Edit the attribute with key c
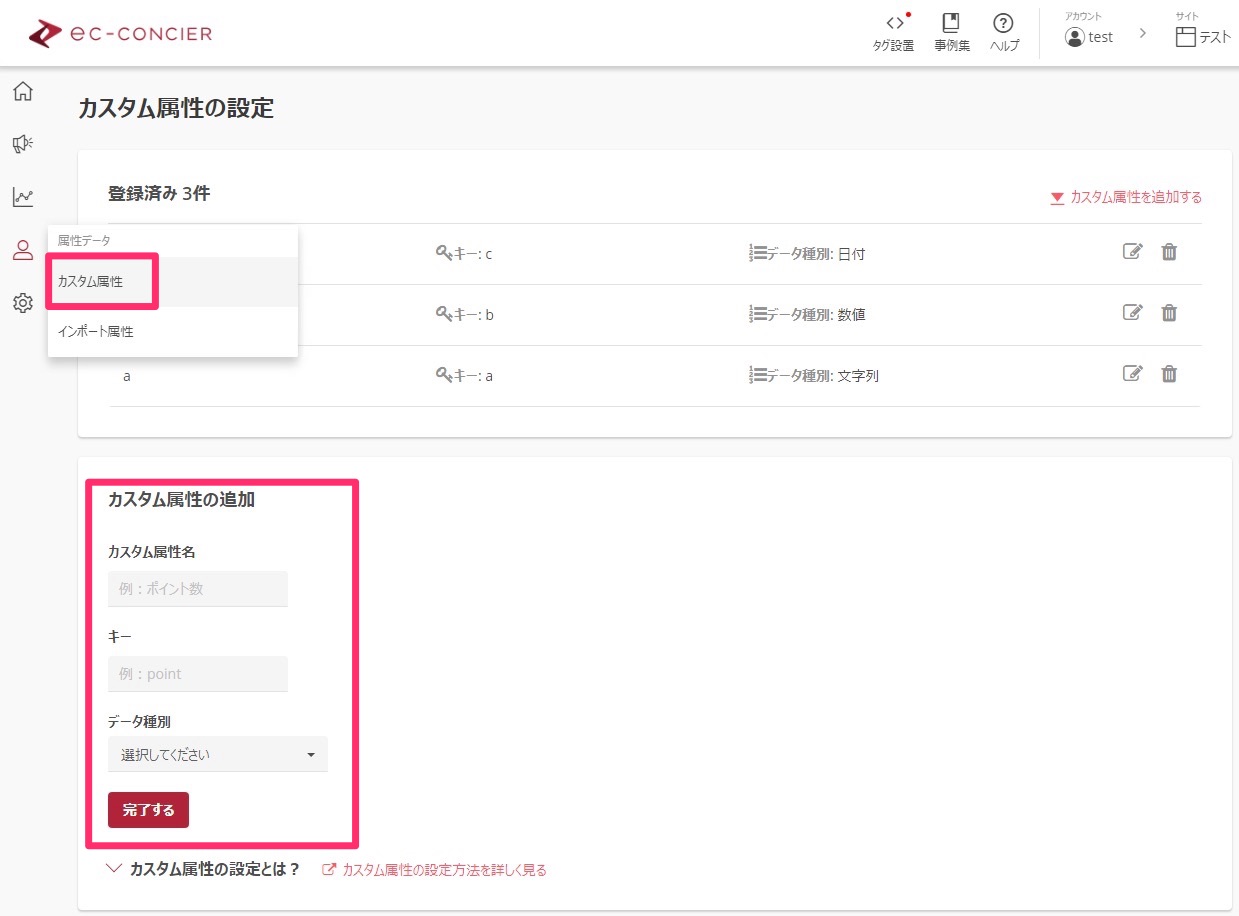The width and height of the screenshot is (1239, 916). [x=1132, y=252]
